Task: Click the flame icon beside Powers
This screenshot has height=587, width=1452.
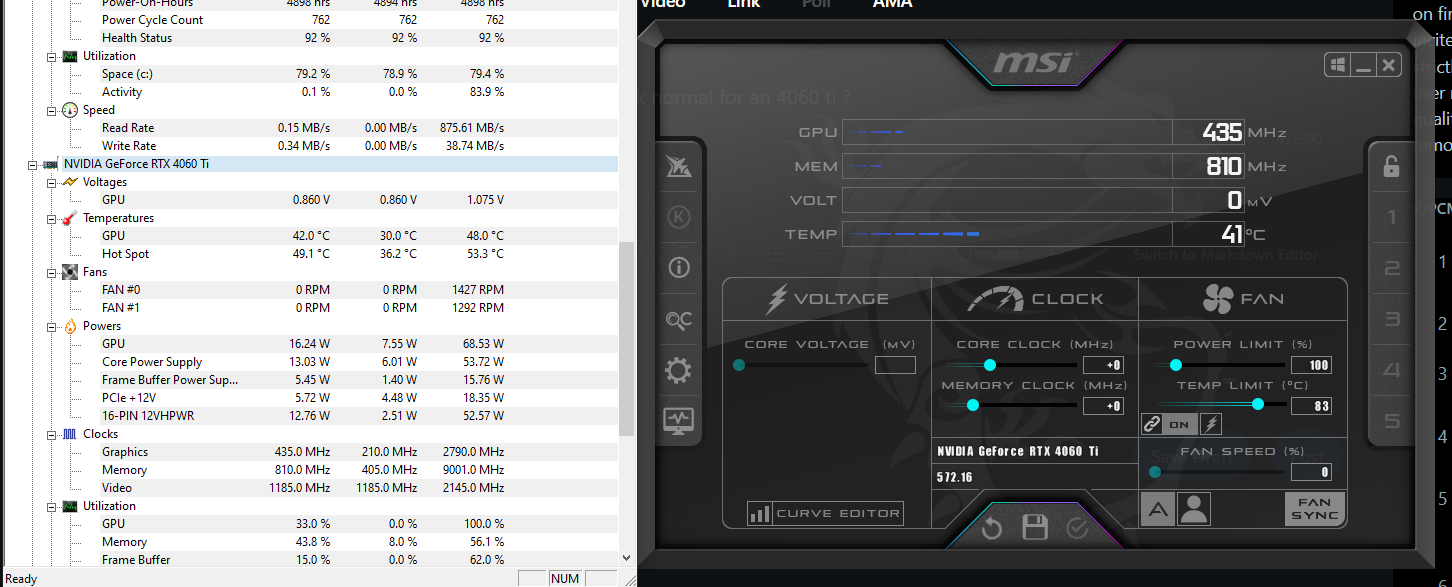Action: (x=70, y=326)
